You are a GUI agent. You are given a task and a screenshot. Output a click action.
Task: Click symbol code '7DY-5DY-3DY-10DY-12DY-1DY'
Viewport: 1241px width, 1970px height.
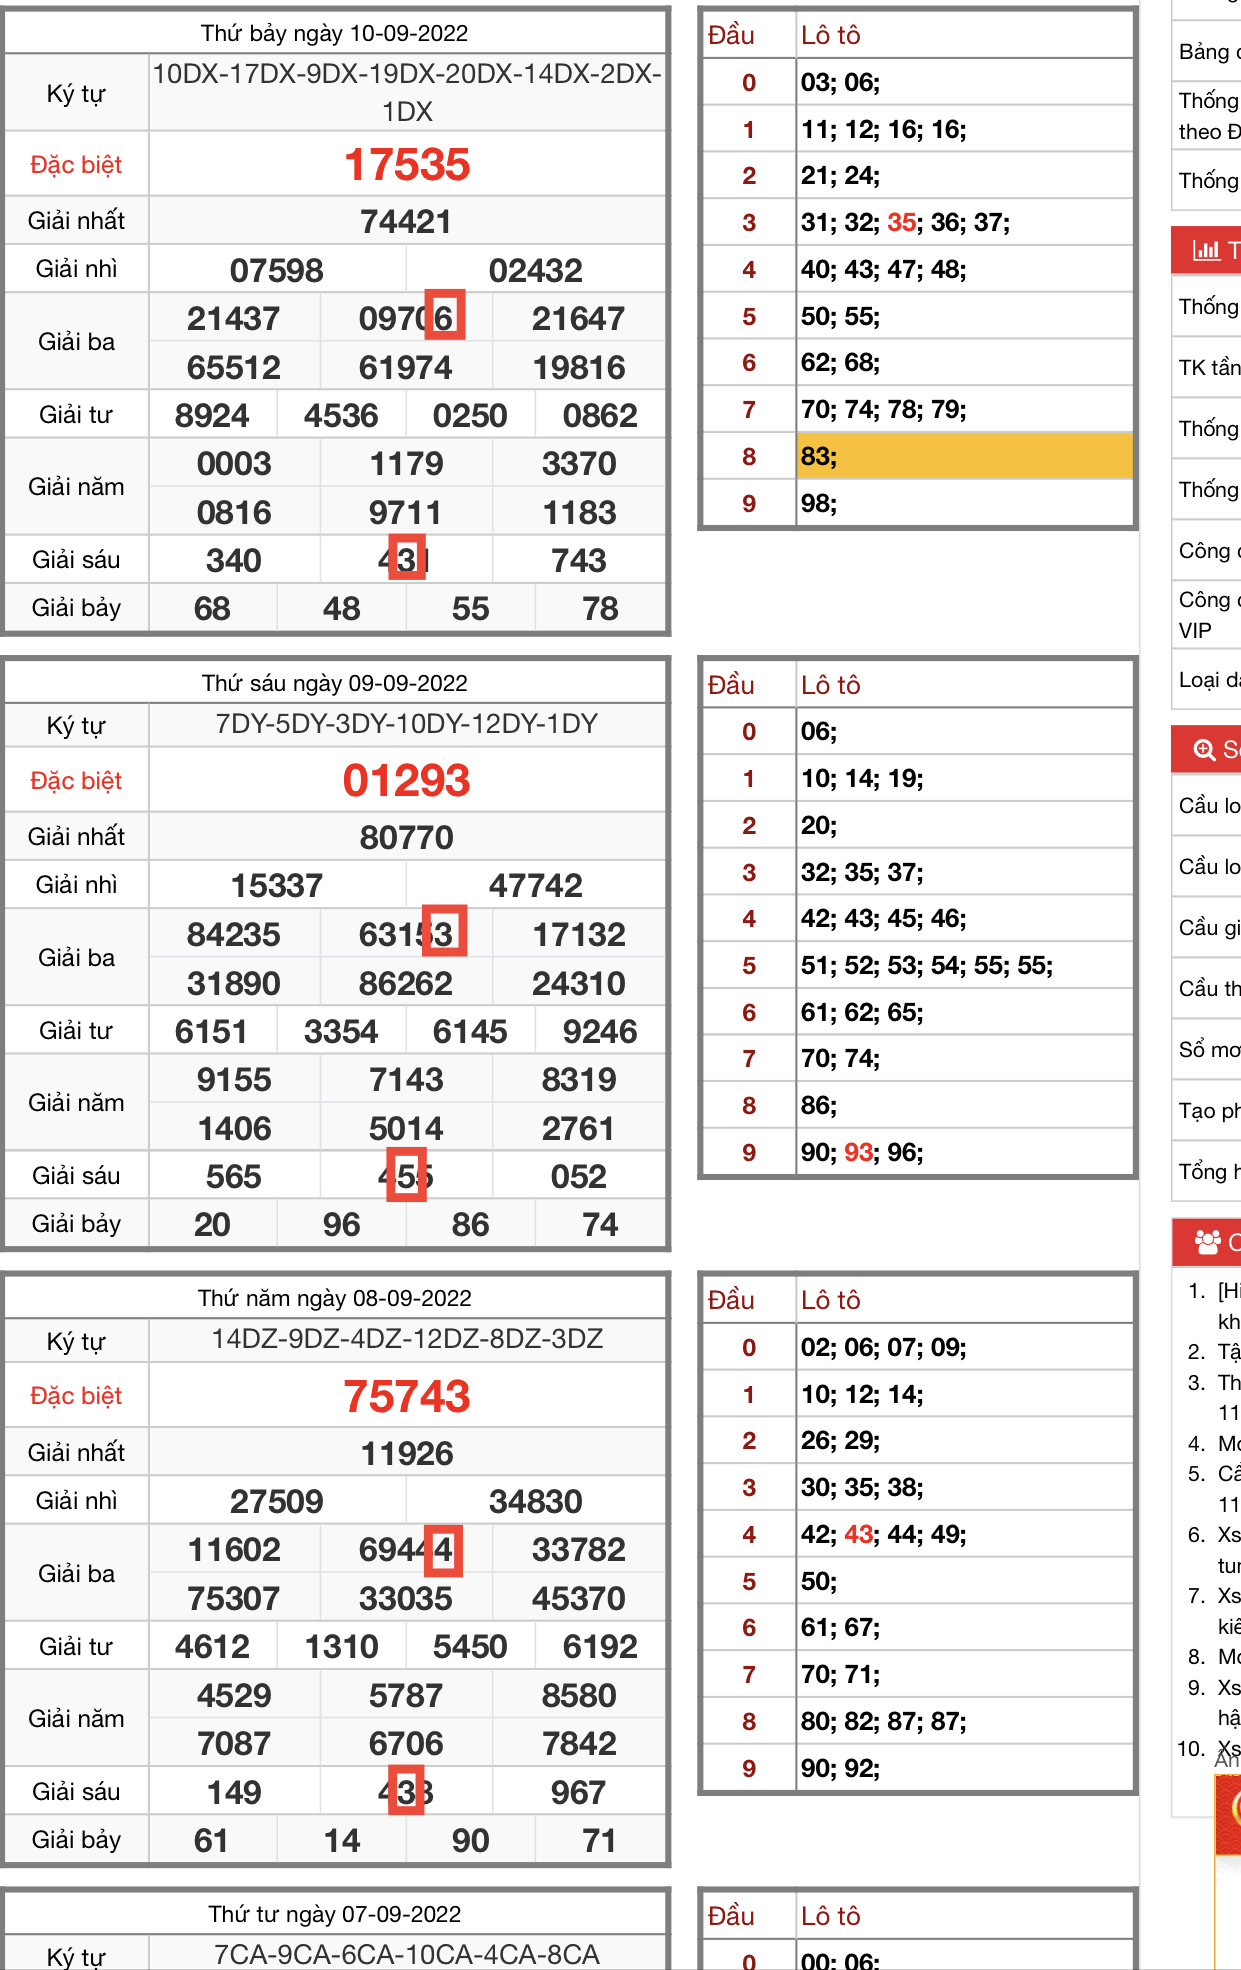click(407, 723)
